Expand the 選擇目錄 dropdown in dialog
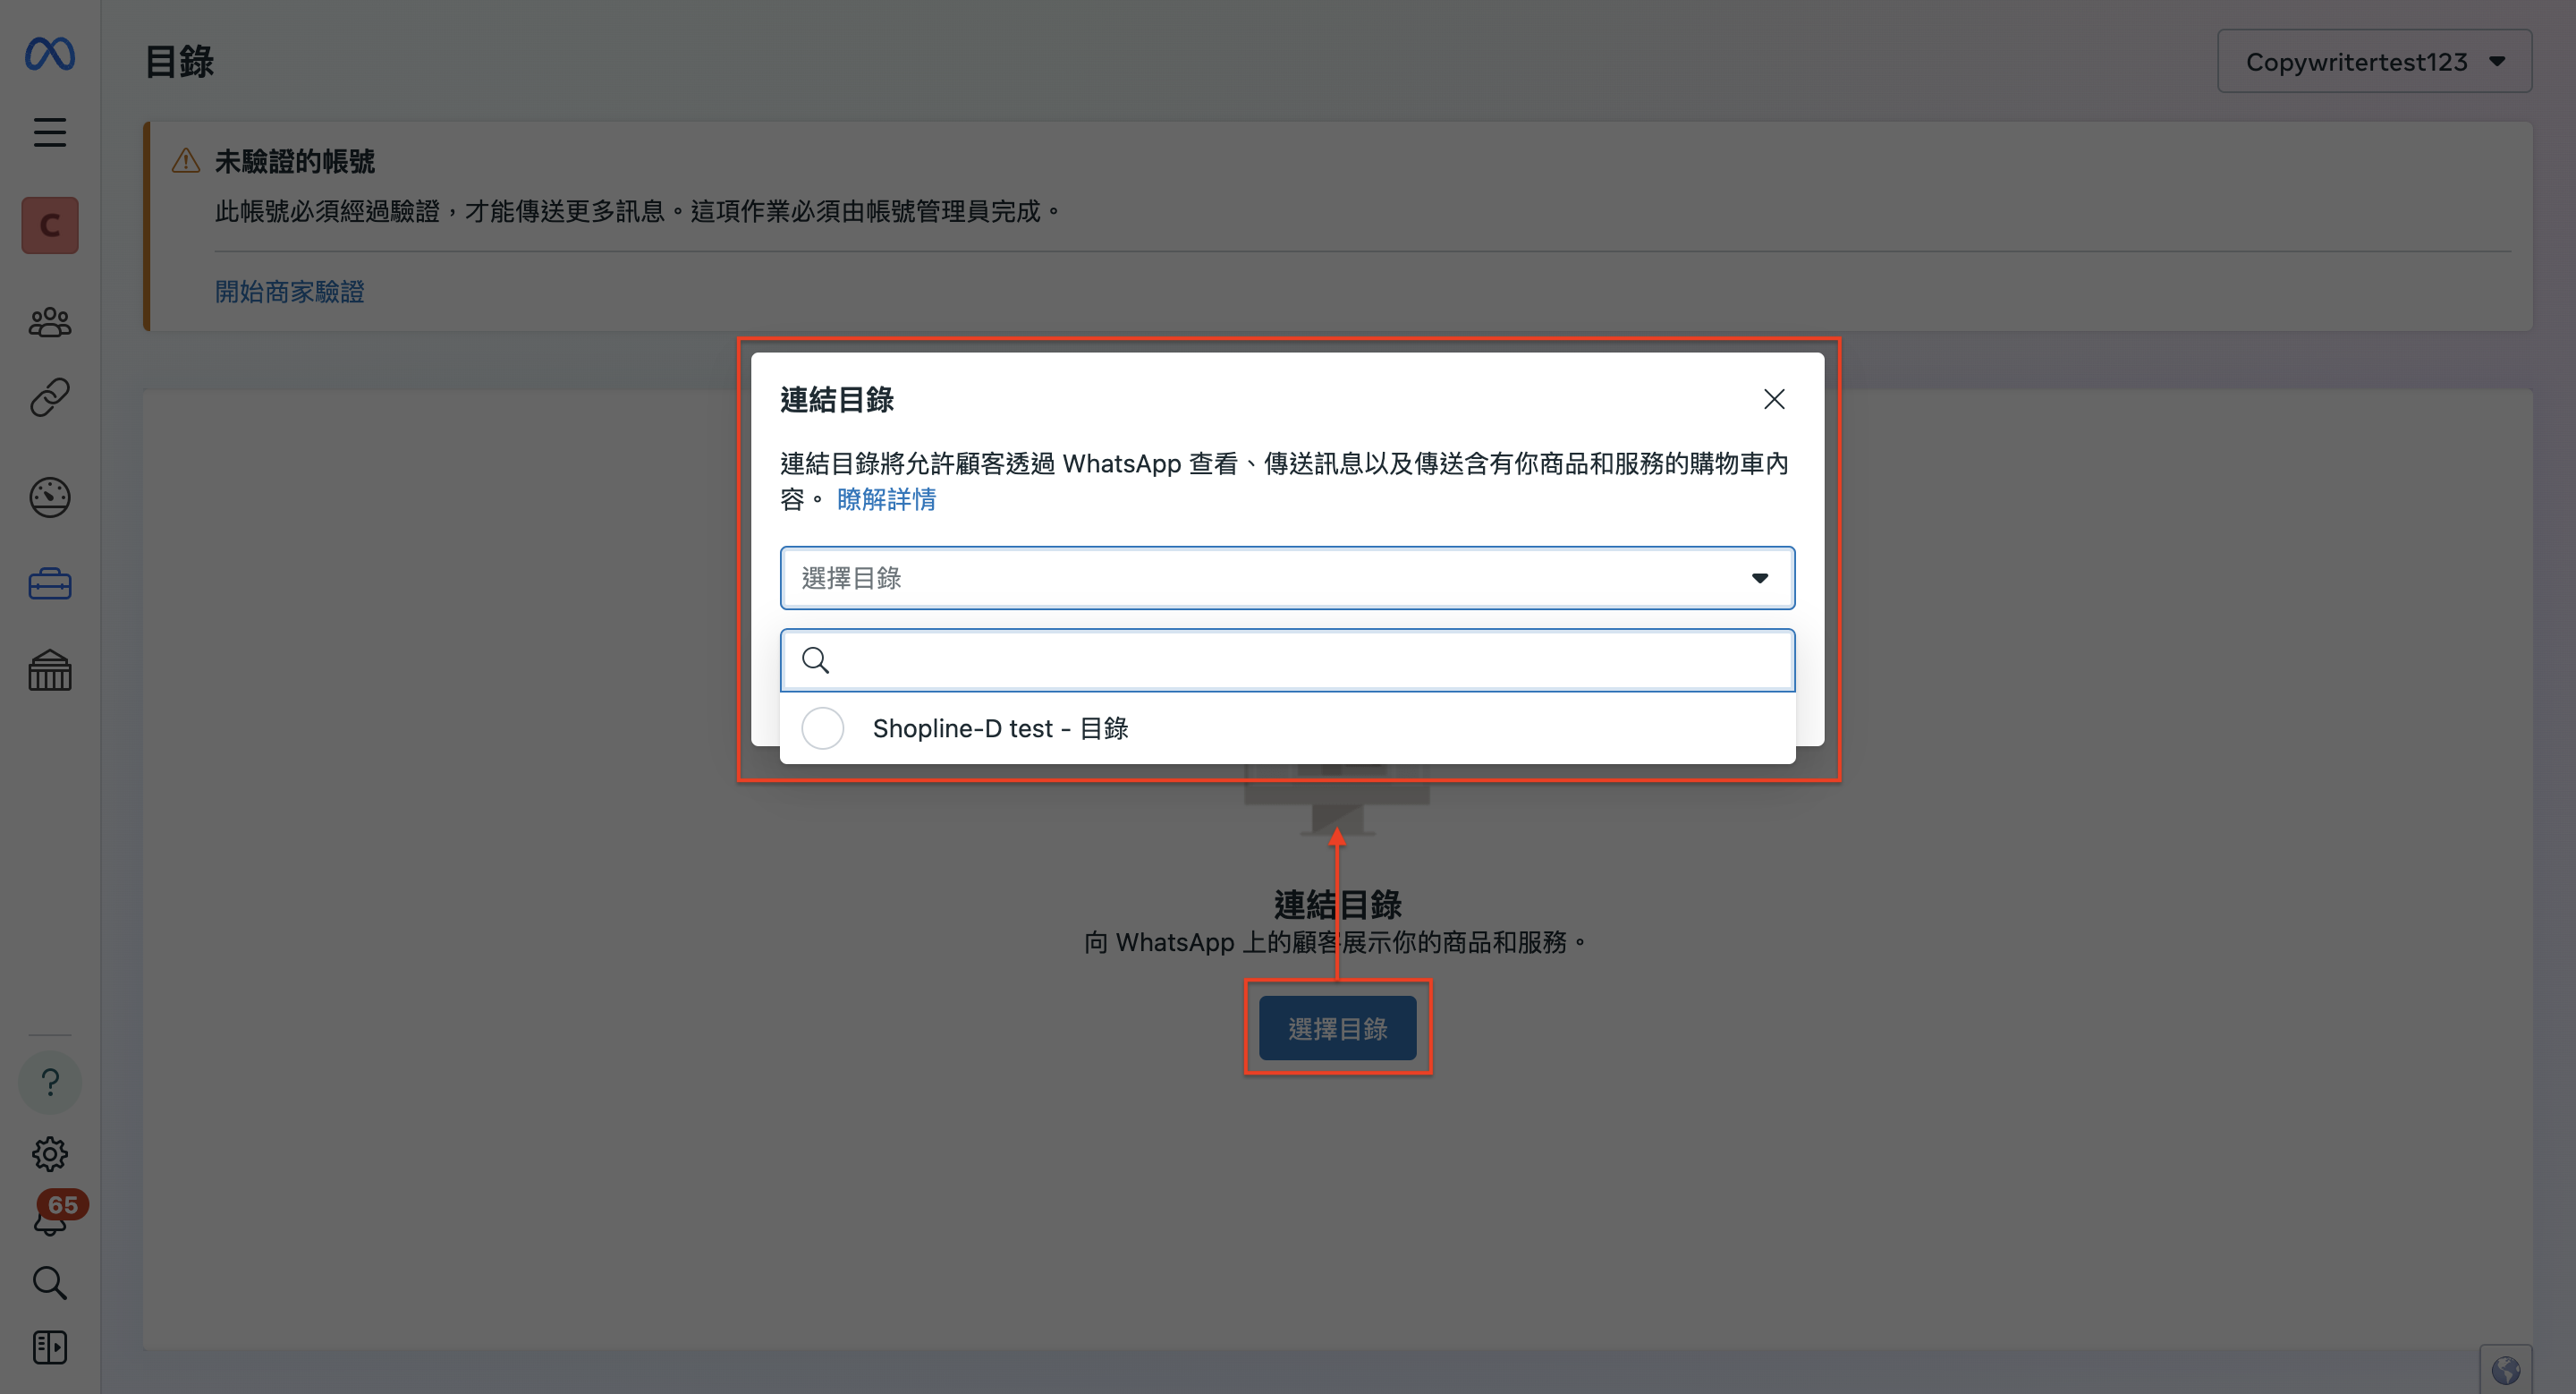 pos(1288,578)
